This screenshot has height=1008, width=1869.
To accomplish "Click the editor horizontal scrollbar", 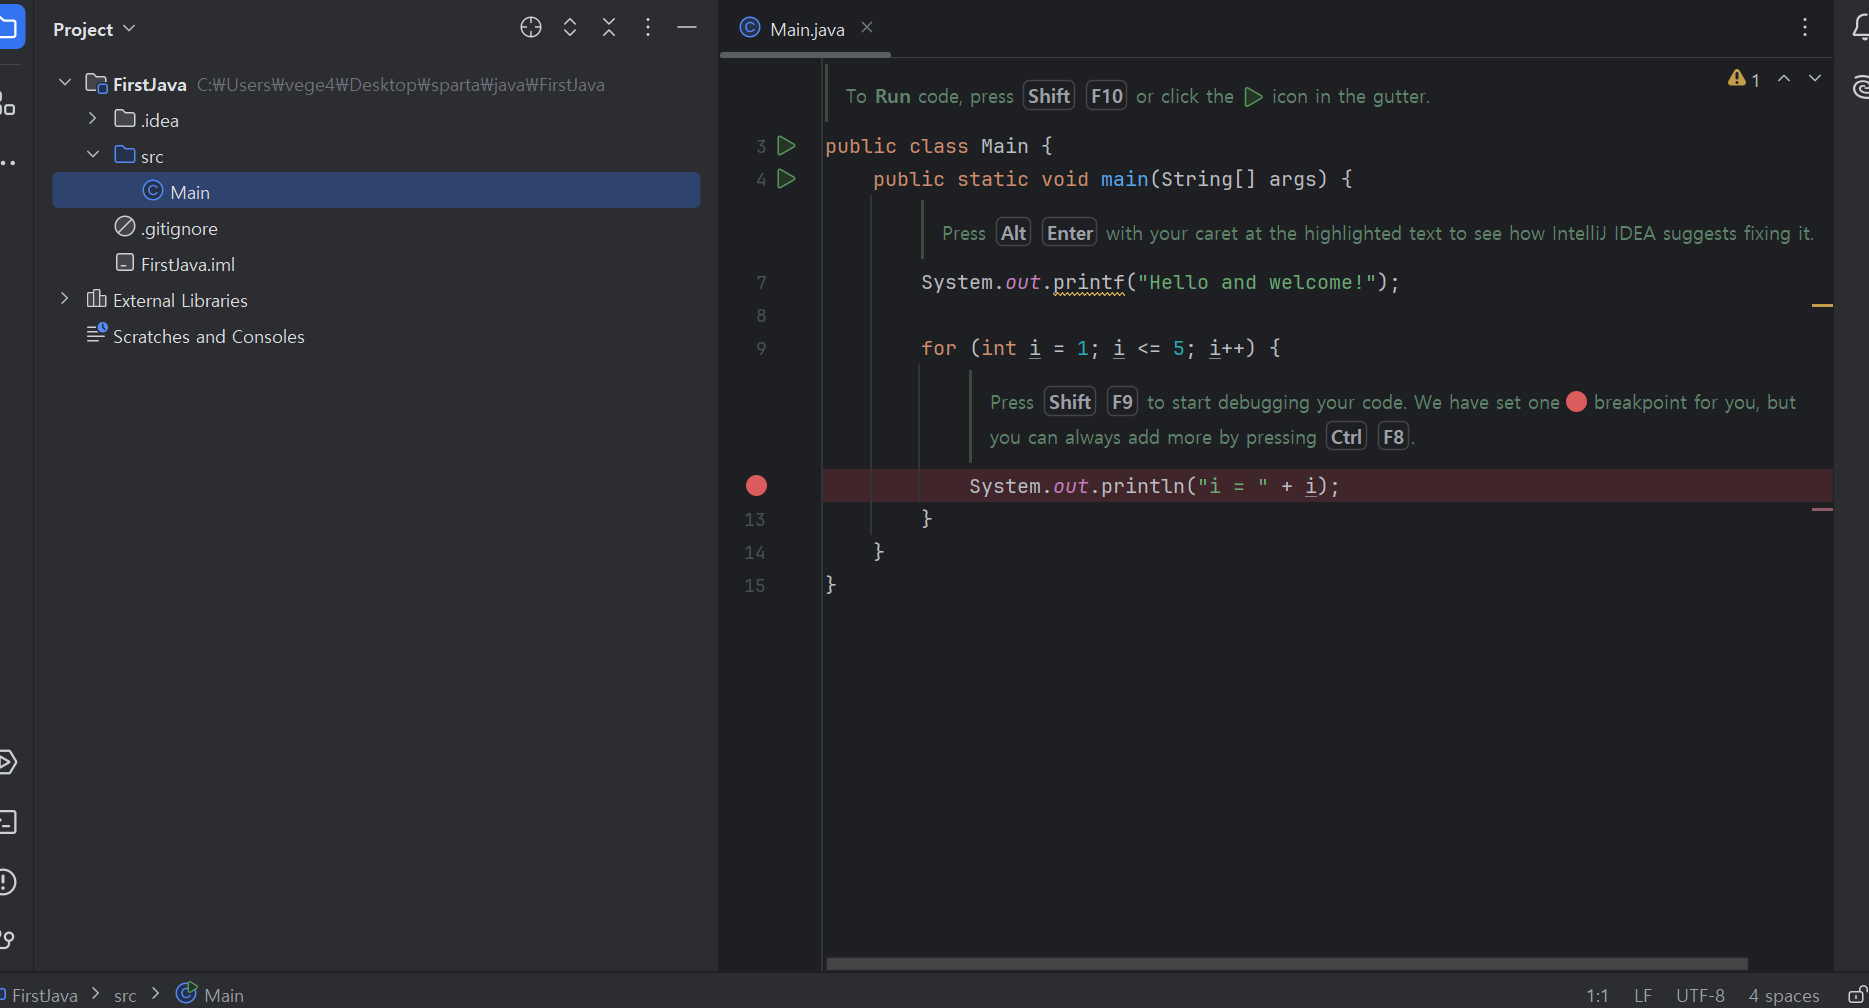I will point(1287,964).
